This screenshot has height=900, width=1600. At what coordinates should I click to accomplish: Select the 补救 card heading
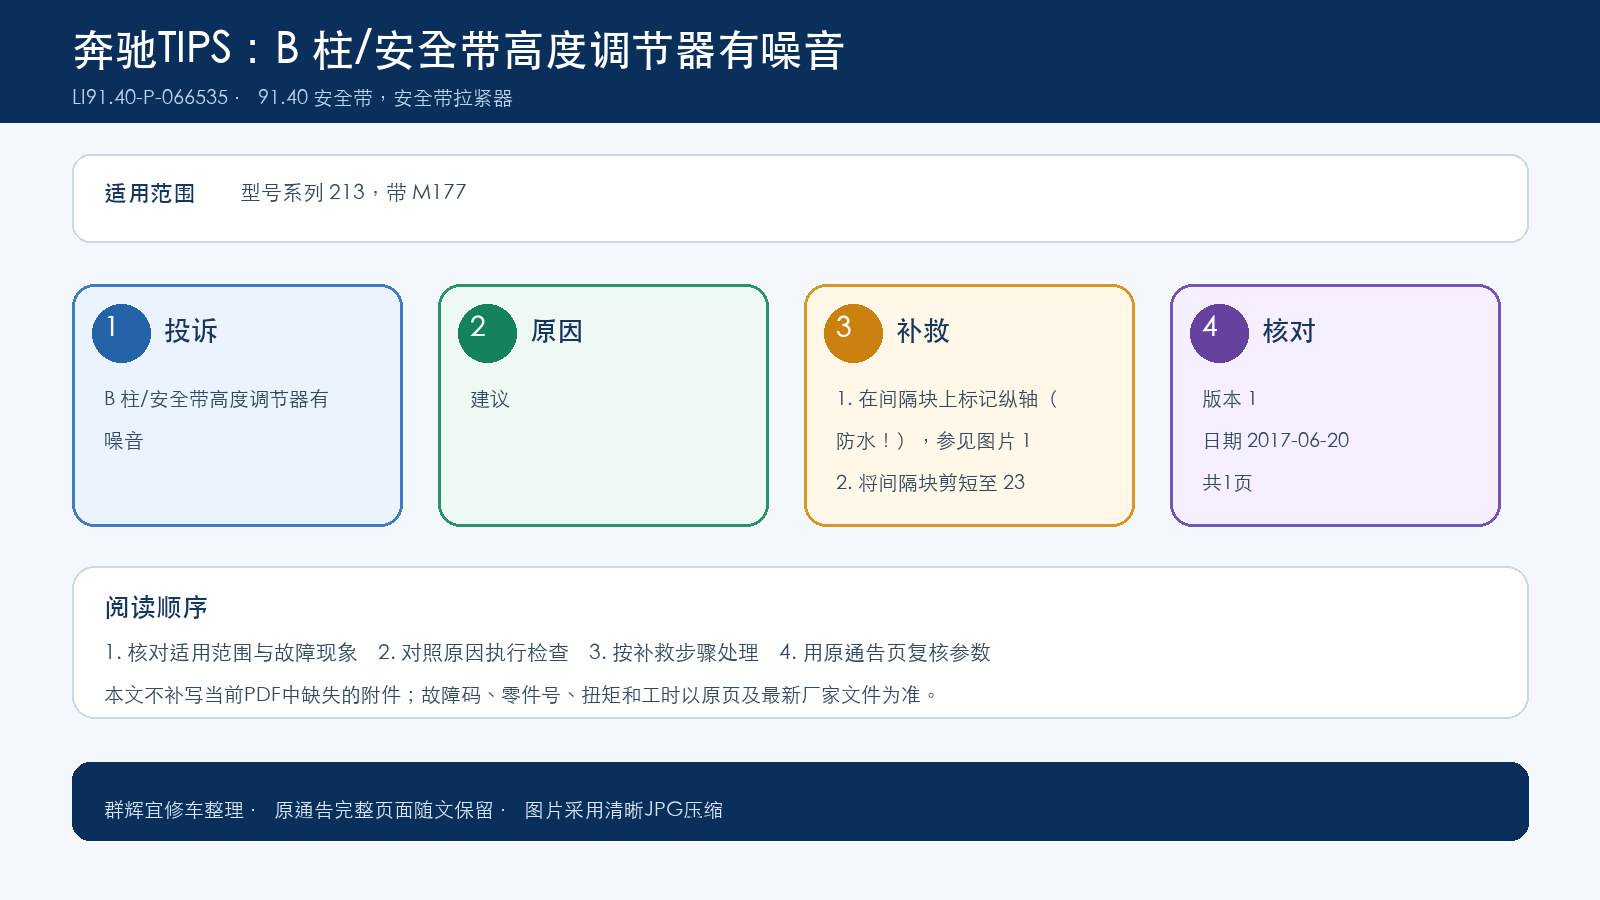923,331
